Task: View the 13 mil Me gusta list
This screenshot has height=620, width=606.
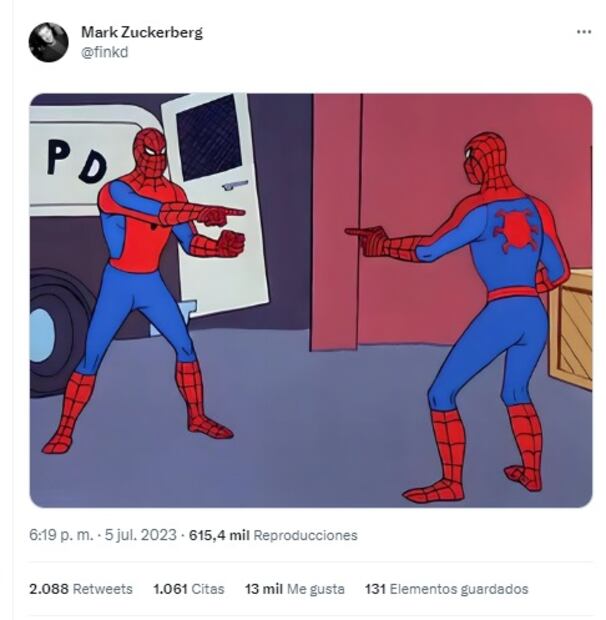Action: point(295,589)
